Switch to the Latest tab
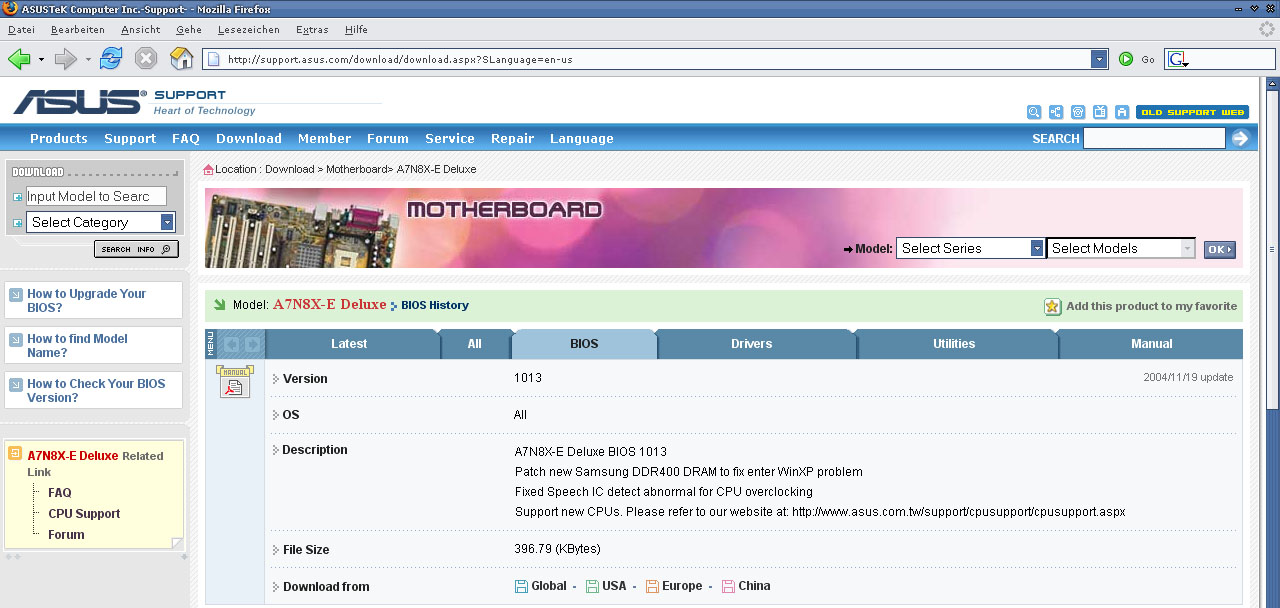Image resolution: width=1280 pixels, height=608 pixels. pos(349,344)
